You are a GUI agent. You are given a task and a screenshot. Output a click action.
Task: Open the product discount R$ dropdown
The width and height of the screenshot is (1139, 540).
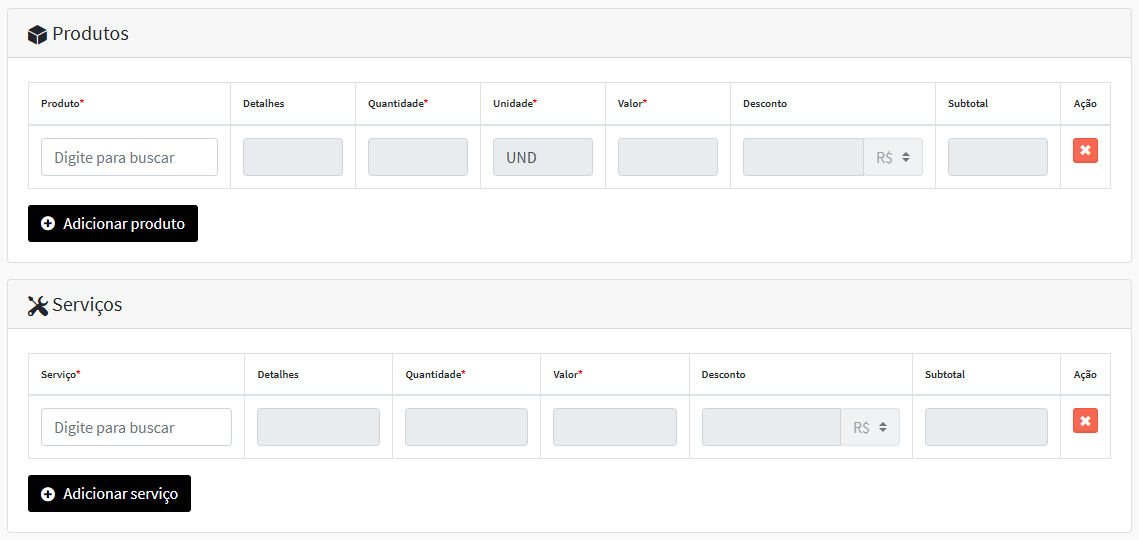tap(893, 157)
